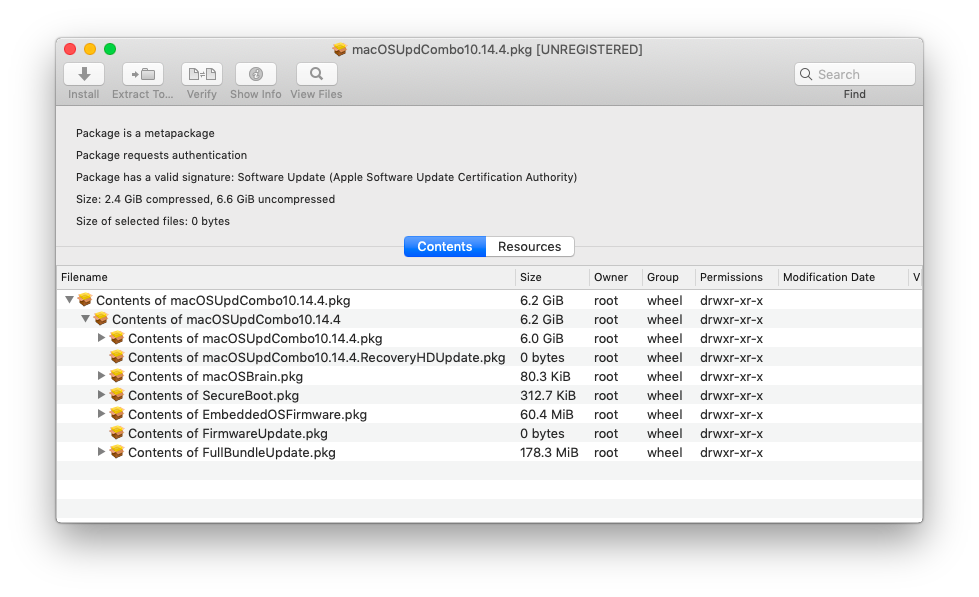The image size is (979, 597).
Task: Click the green zoom window button
Action: [110, 49]
